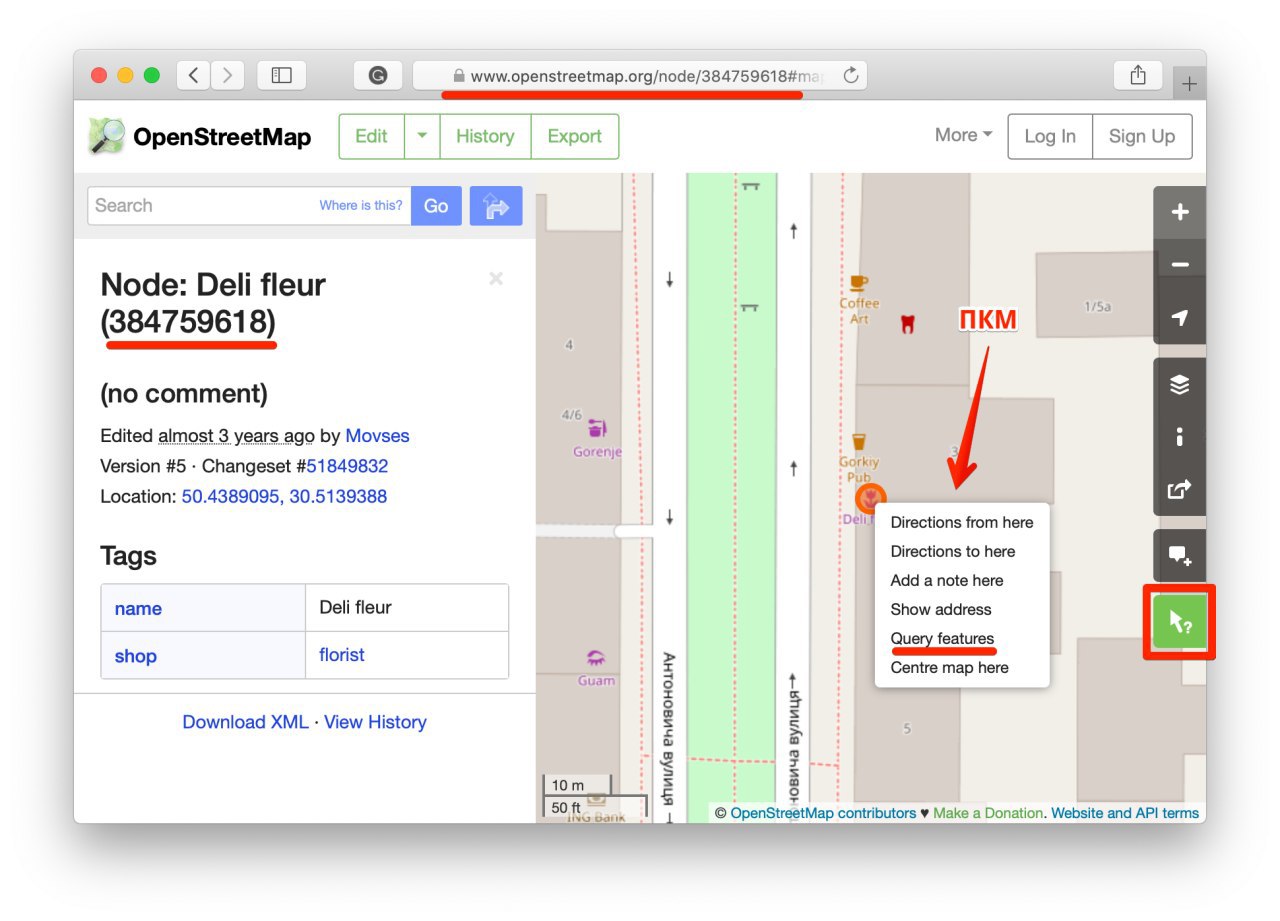Click the Edit button
1280x921 pixels.
click(371, 137)
